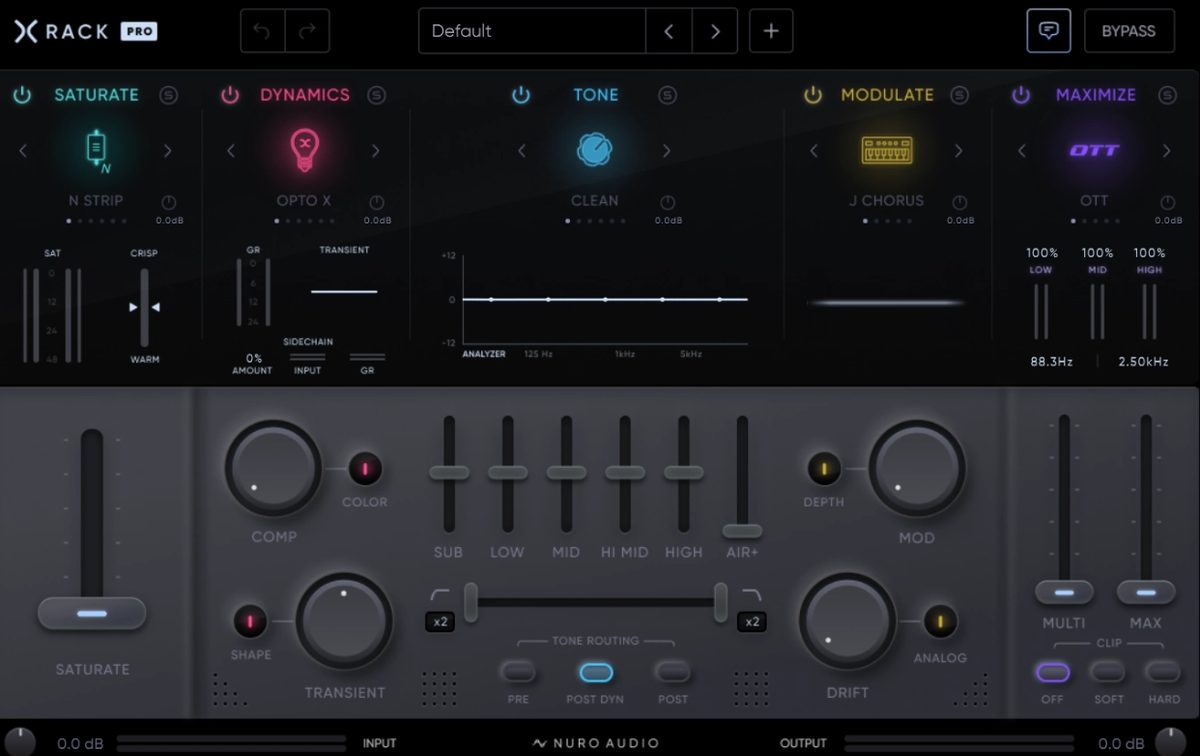This screenshot has width=1200, height=756.
Task: Toggle the Analog button beside Drift
Action: click(x=940, y=621)
